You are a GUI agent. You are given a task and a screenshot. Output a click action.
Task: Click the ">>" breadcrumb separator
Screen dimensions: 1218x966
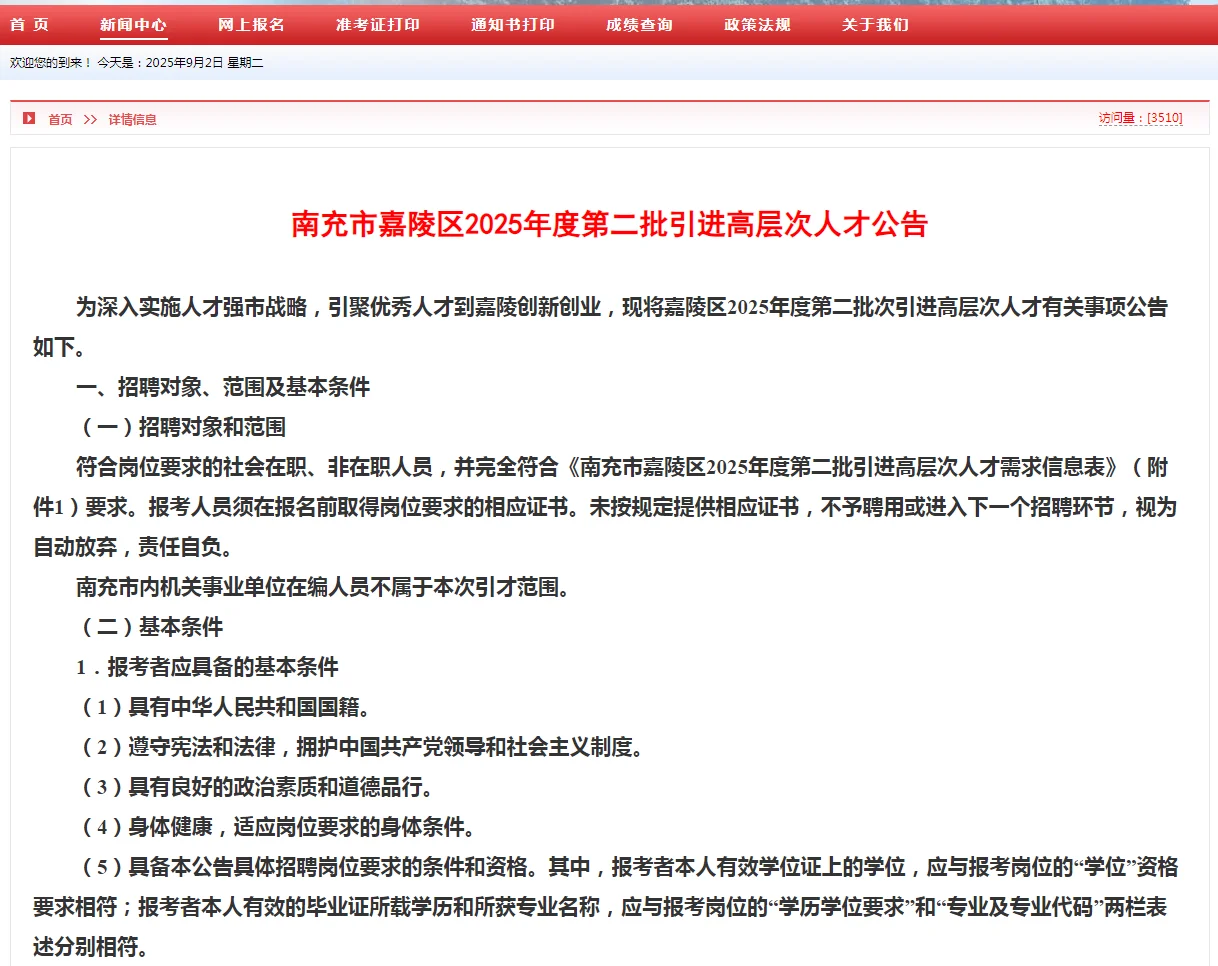coord(91,118)
